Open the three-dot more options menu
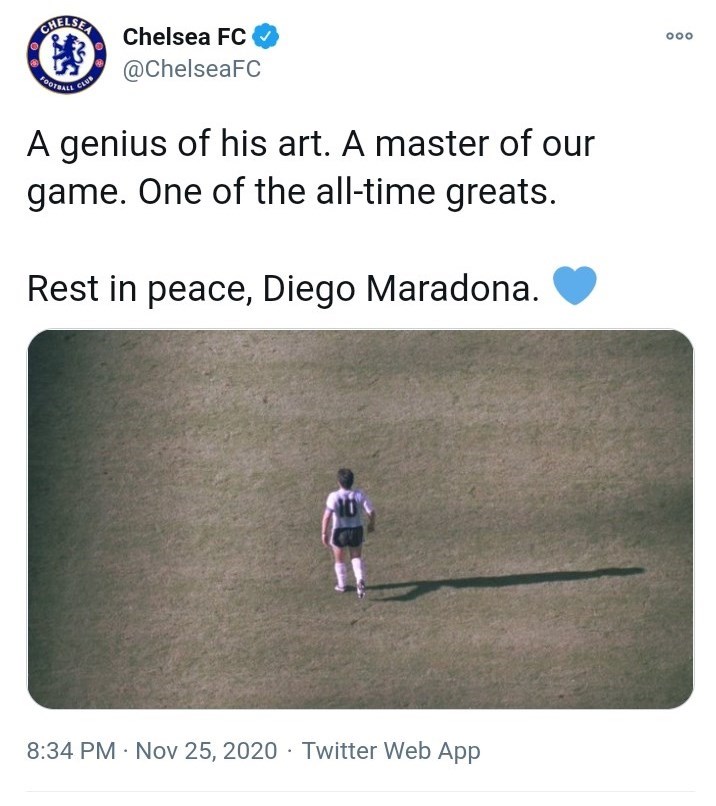The width and height of the screenshot is (716, 806). tap(679, 35)
